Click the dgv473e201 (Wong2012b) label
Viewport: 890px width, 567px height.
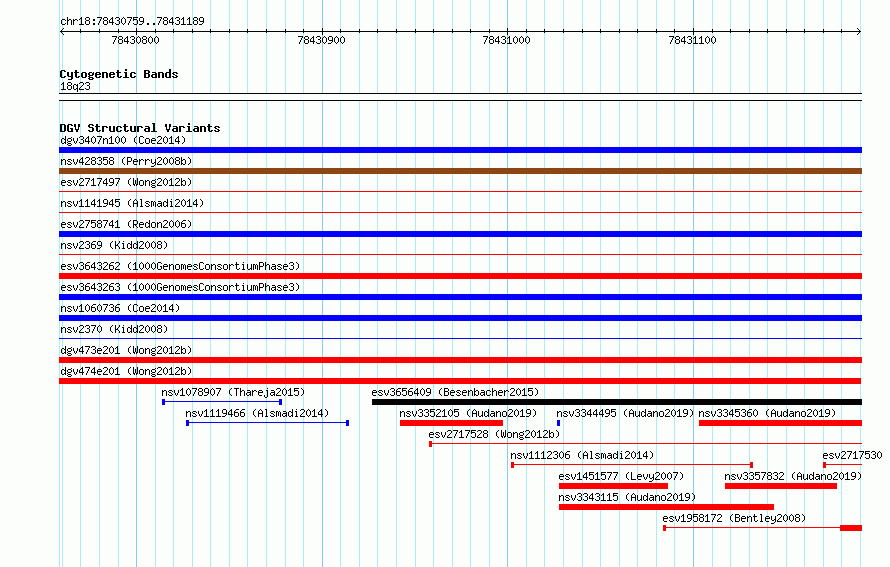pyautogui.click(x=126, y=350)
